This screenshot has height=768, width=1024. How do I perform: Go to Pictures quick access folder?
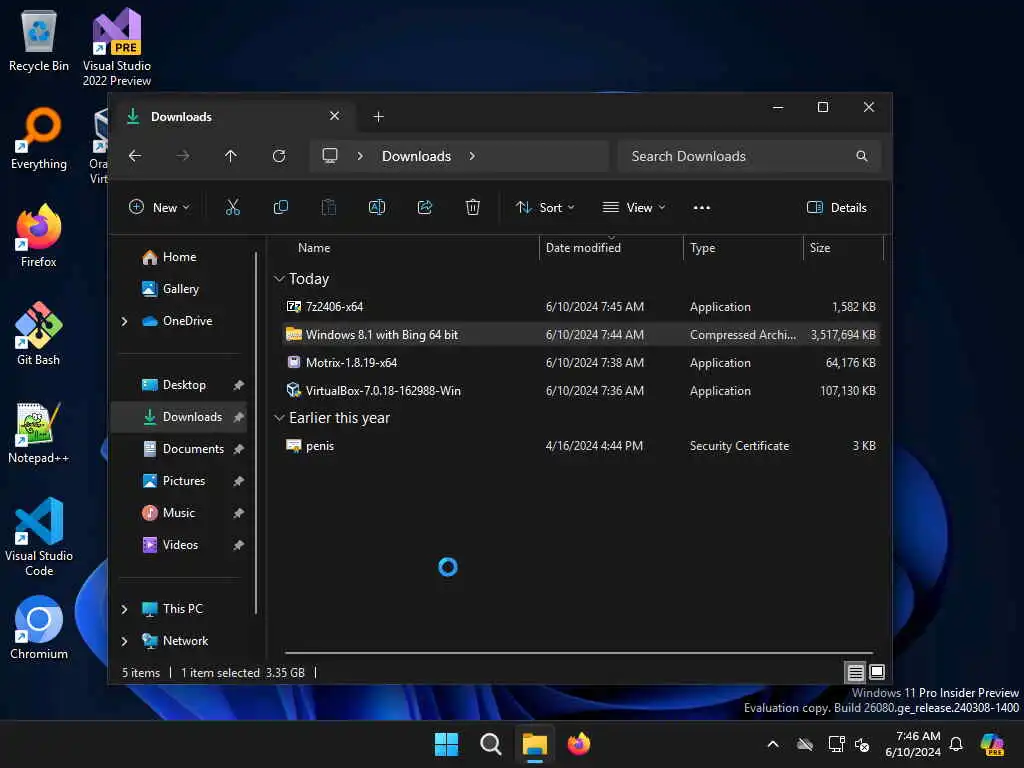pos(174,481)
